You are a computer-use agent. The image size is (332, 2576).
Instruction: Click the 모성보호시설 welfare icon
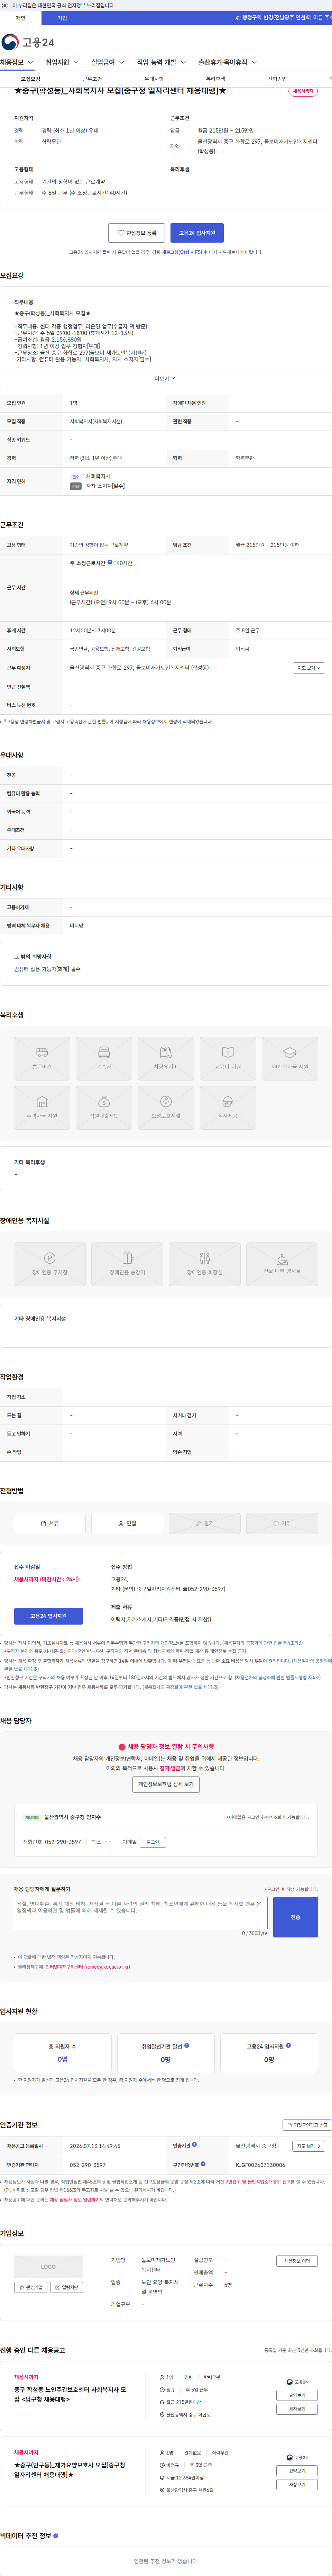click(166, 1107)
